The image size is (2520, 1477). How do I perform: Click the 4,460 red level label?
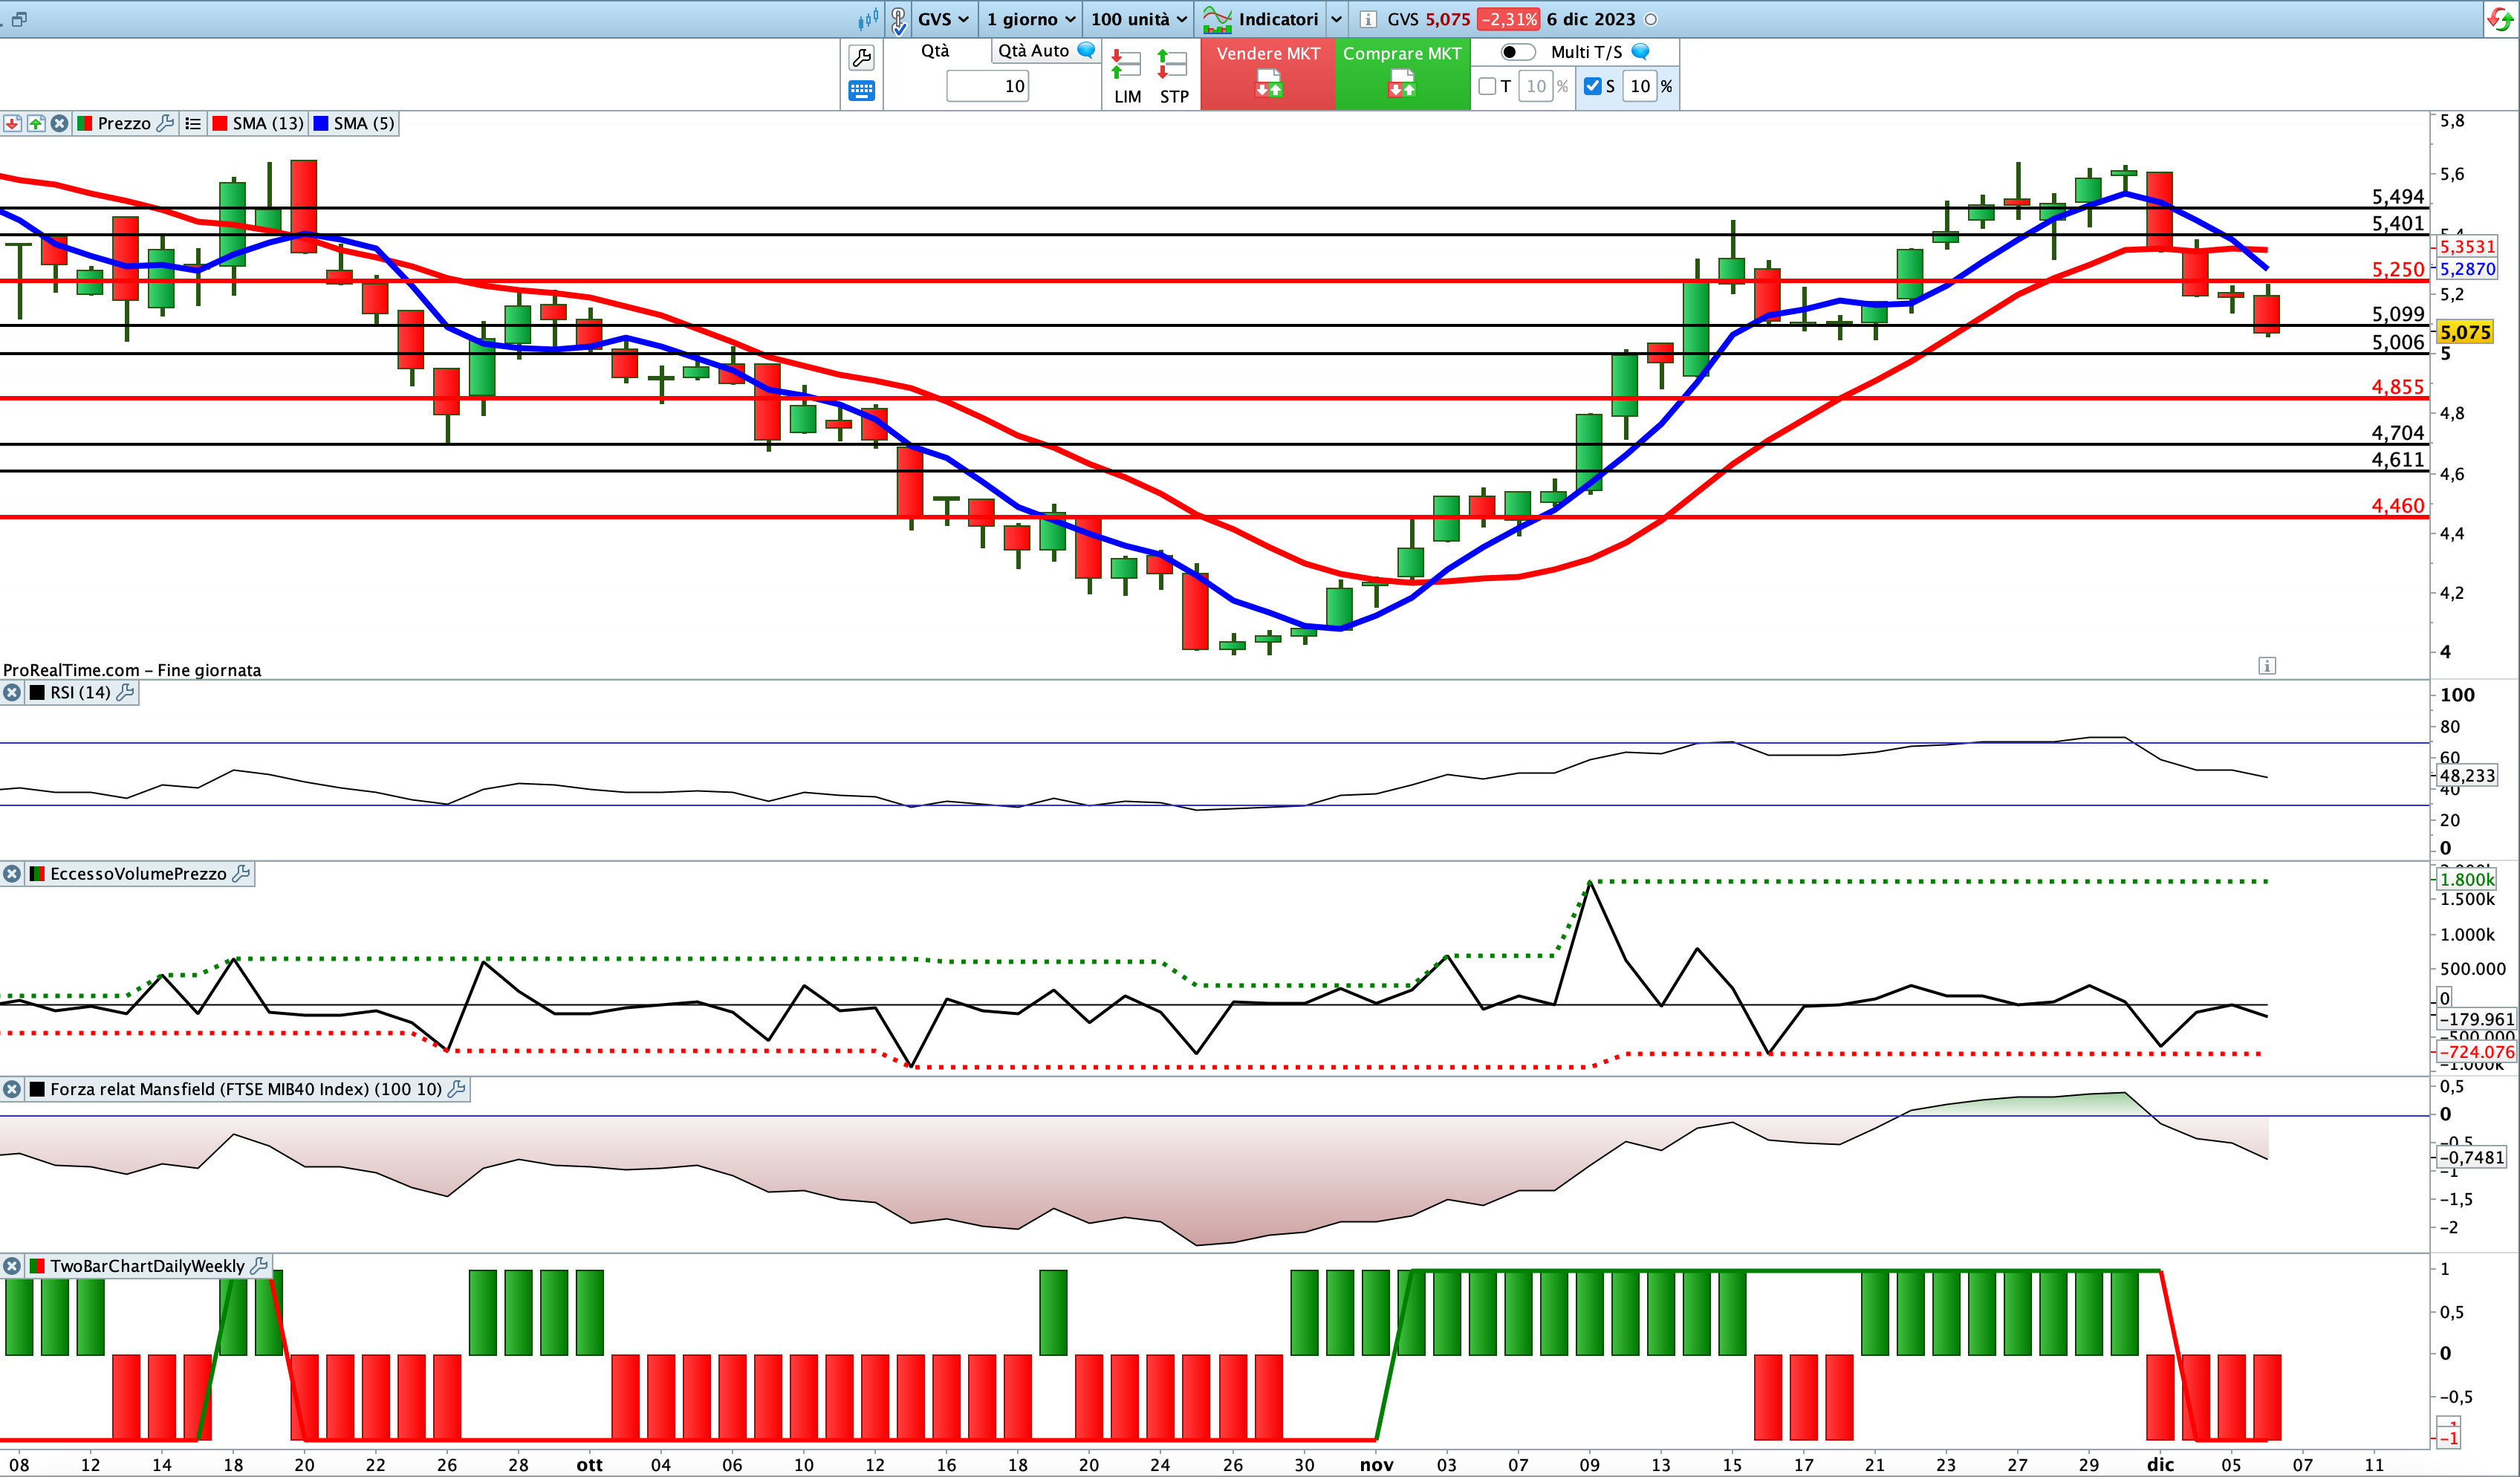point(2397,505)
